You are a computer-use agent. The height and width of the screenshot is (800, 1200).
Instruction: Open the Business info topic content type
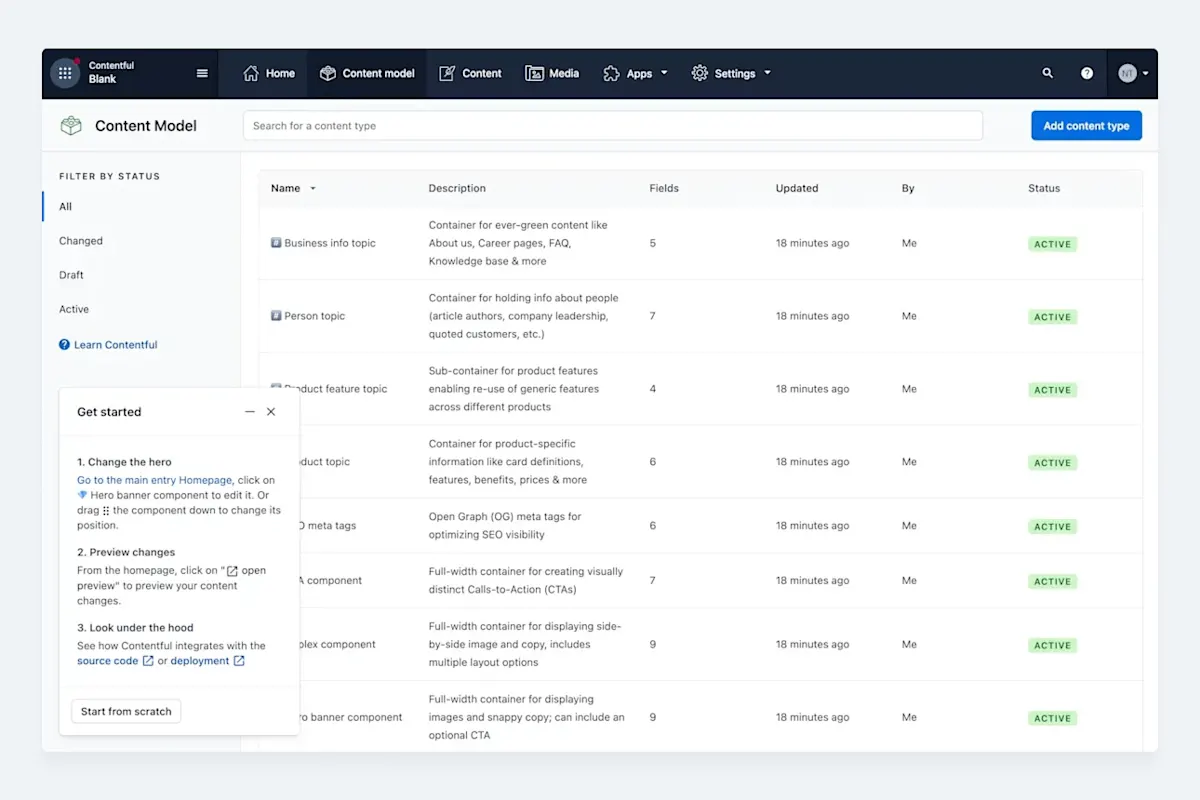(x=330, y=243)
